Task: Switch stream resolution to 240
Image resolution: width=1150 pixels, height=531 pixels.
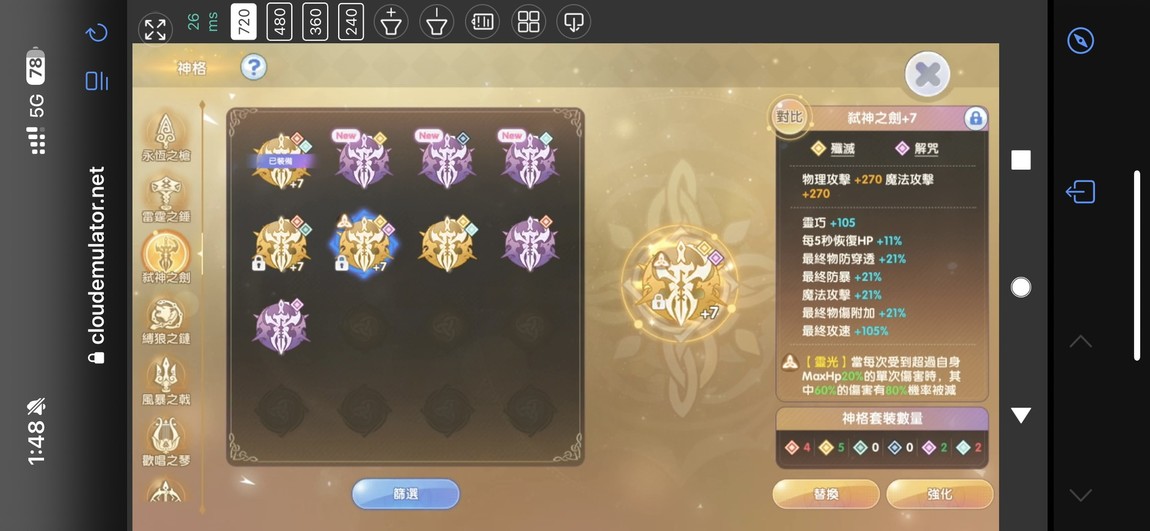Action: pyautogui.click(x=351, y=22)
